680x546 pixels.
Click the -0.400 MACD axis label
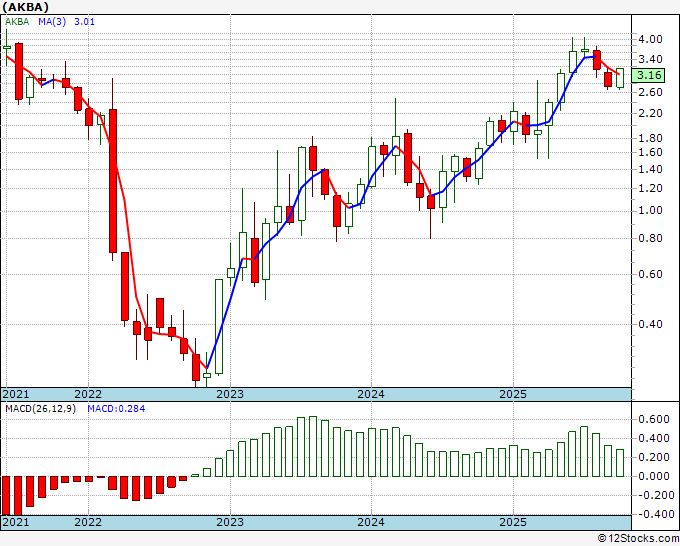(654, 514)
